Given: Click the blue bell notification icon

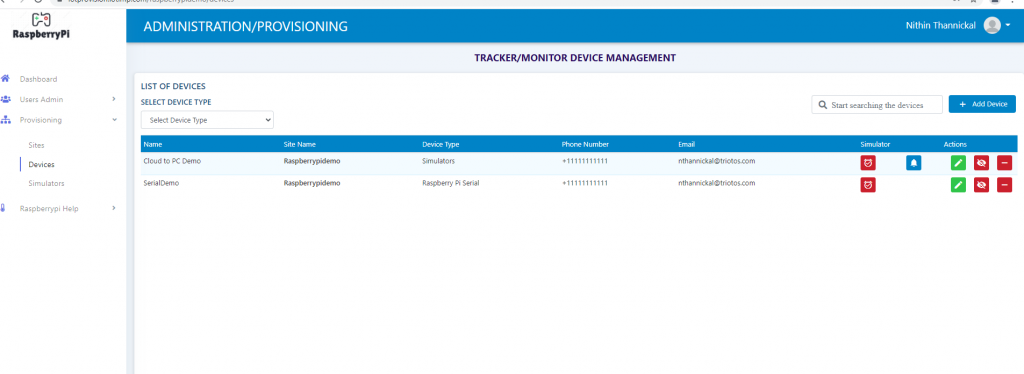Looking at the screenshot, I should 913,163.
